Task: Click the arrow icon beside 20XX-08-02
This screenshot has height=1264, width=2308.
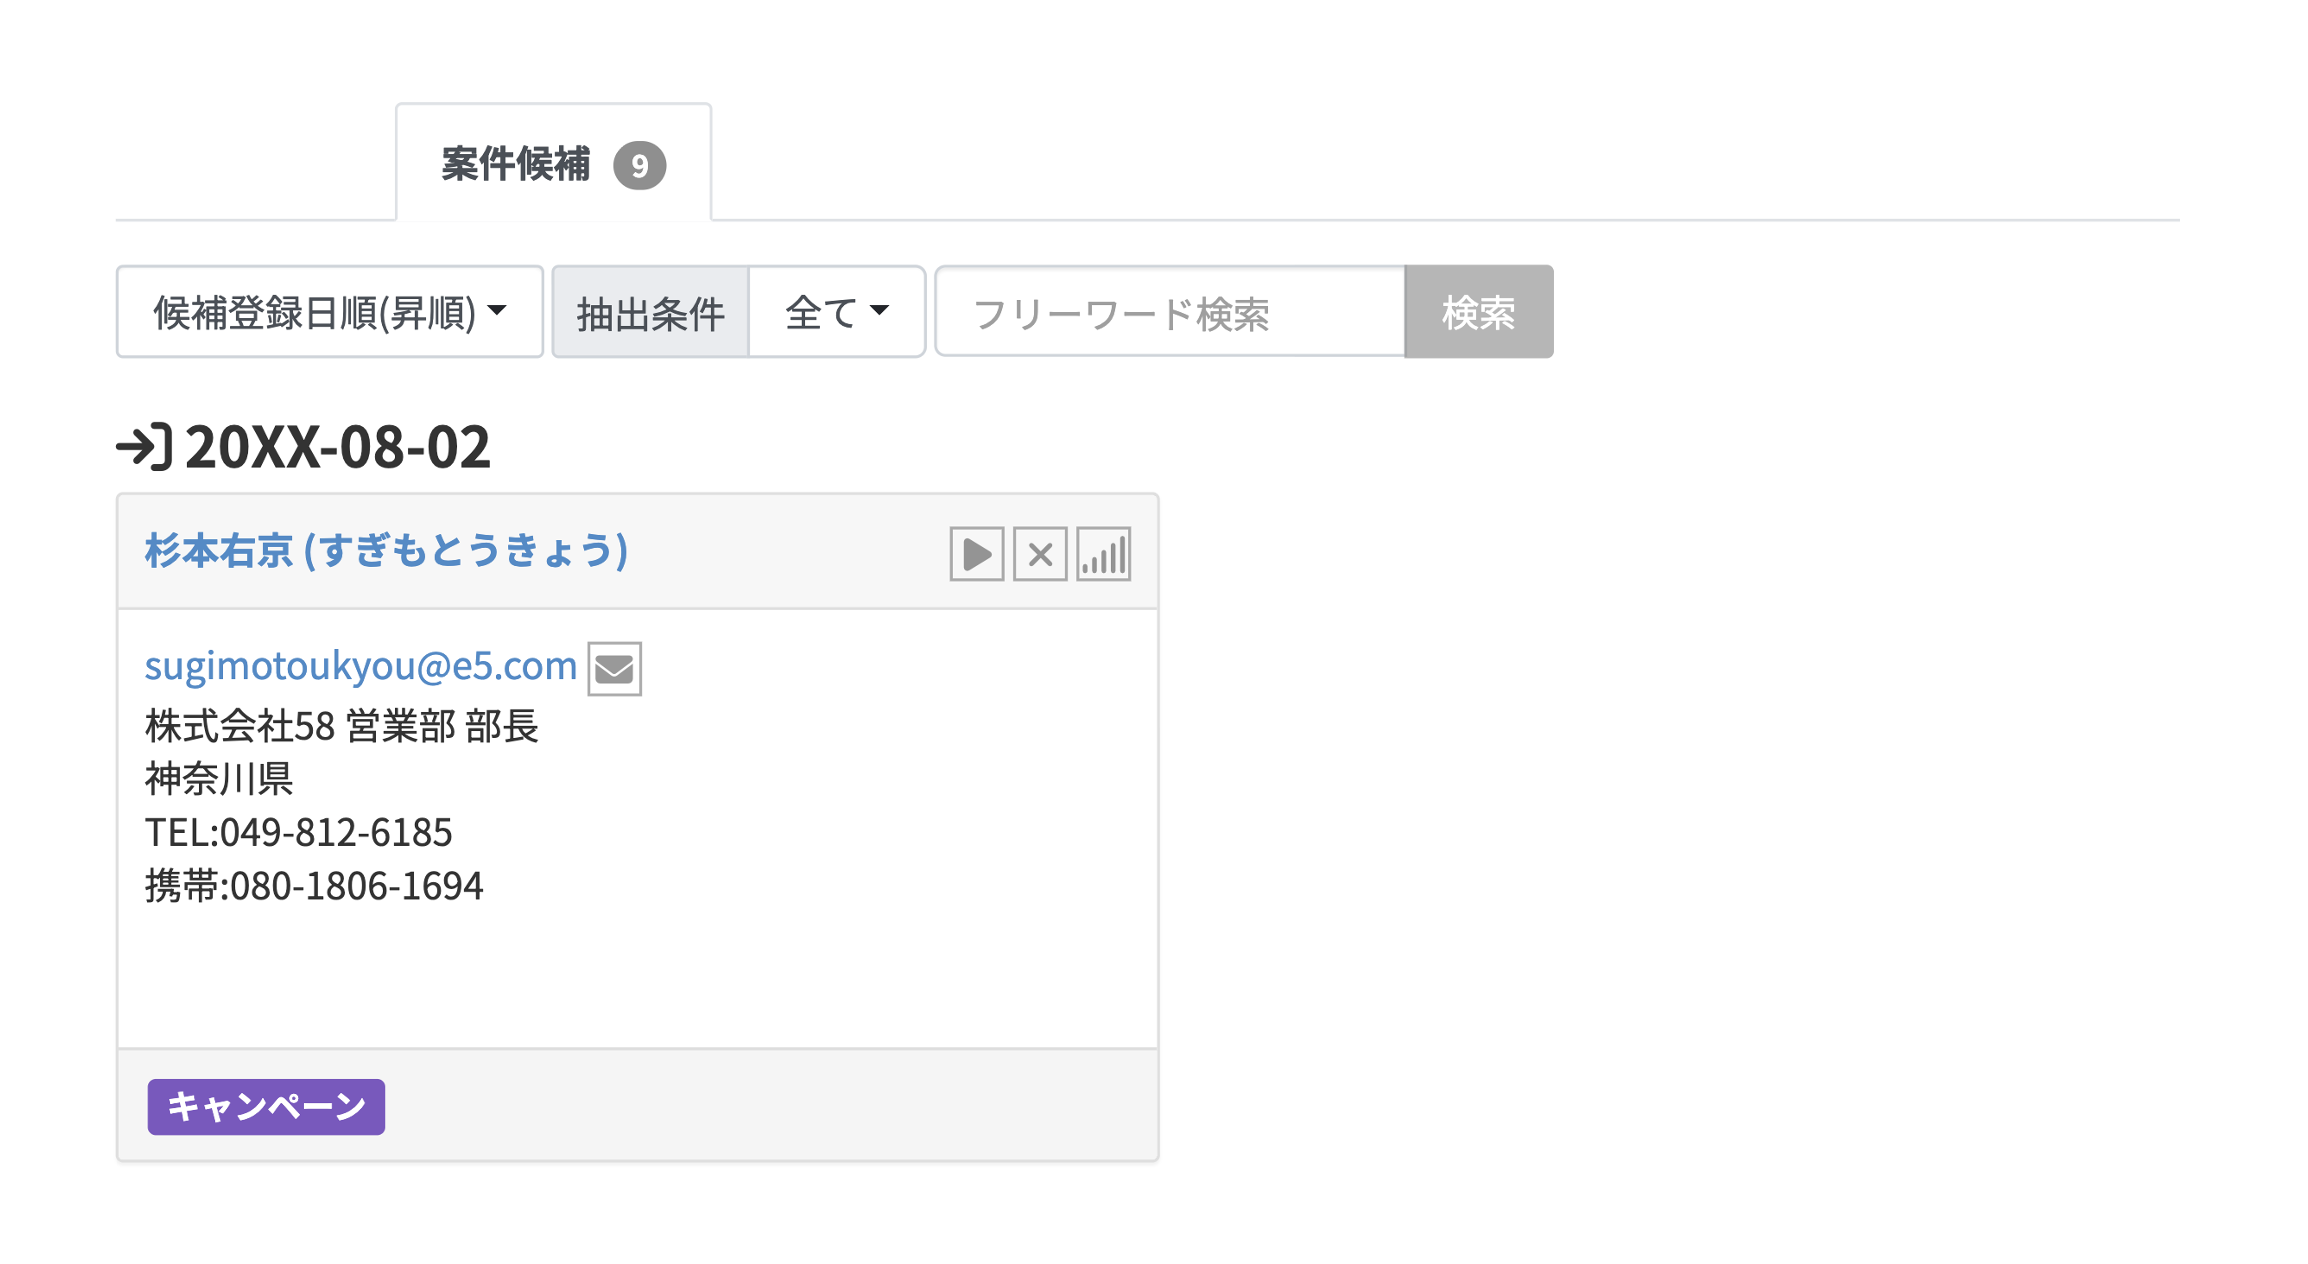Action: [x=144, y=446]
